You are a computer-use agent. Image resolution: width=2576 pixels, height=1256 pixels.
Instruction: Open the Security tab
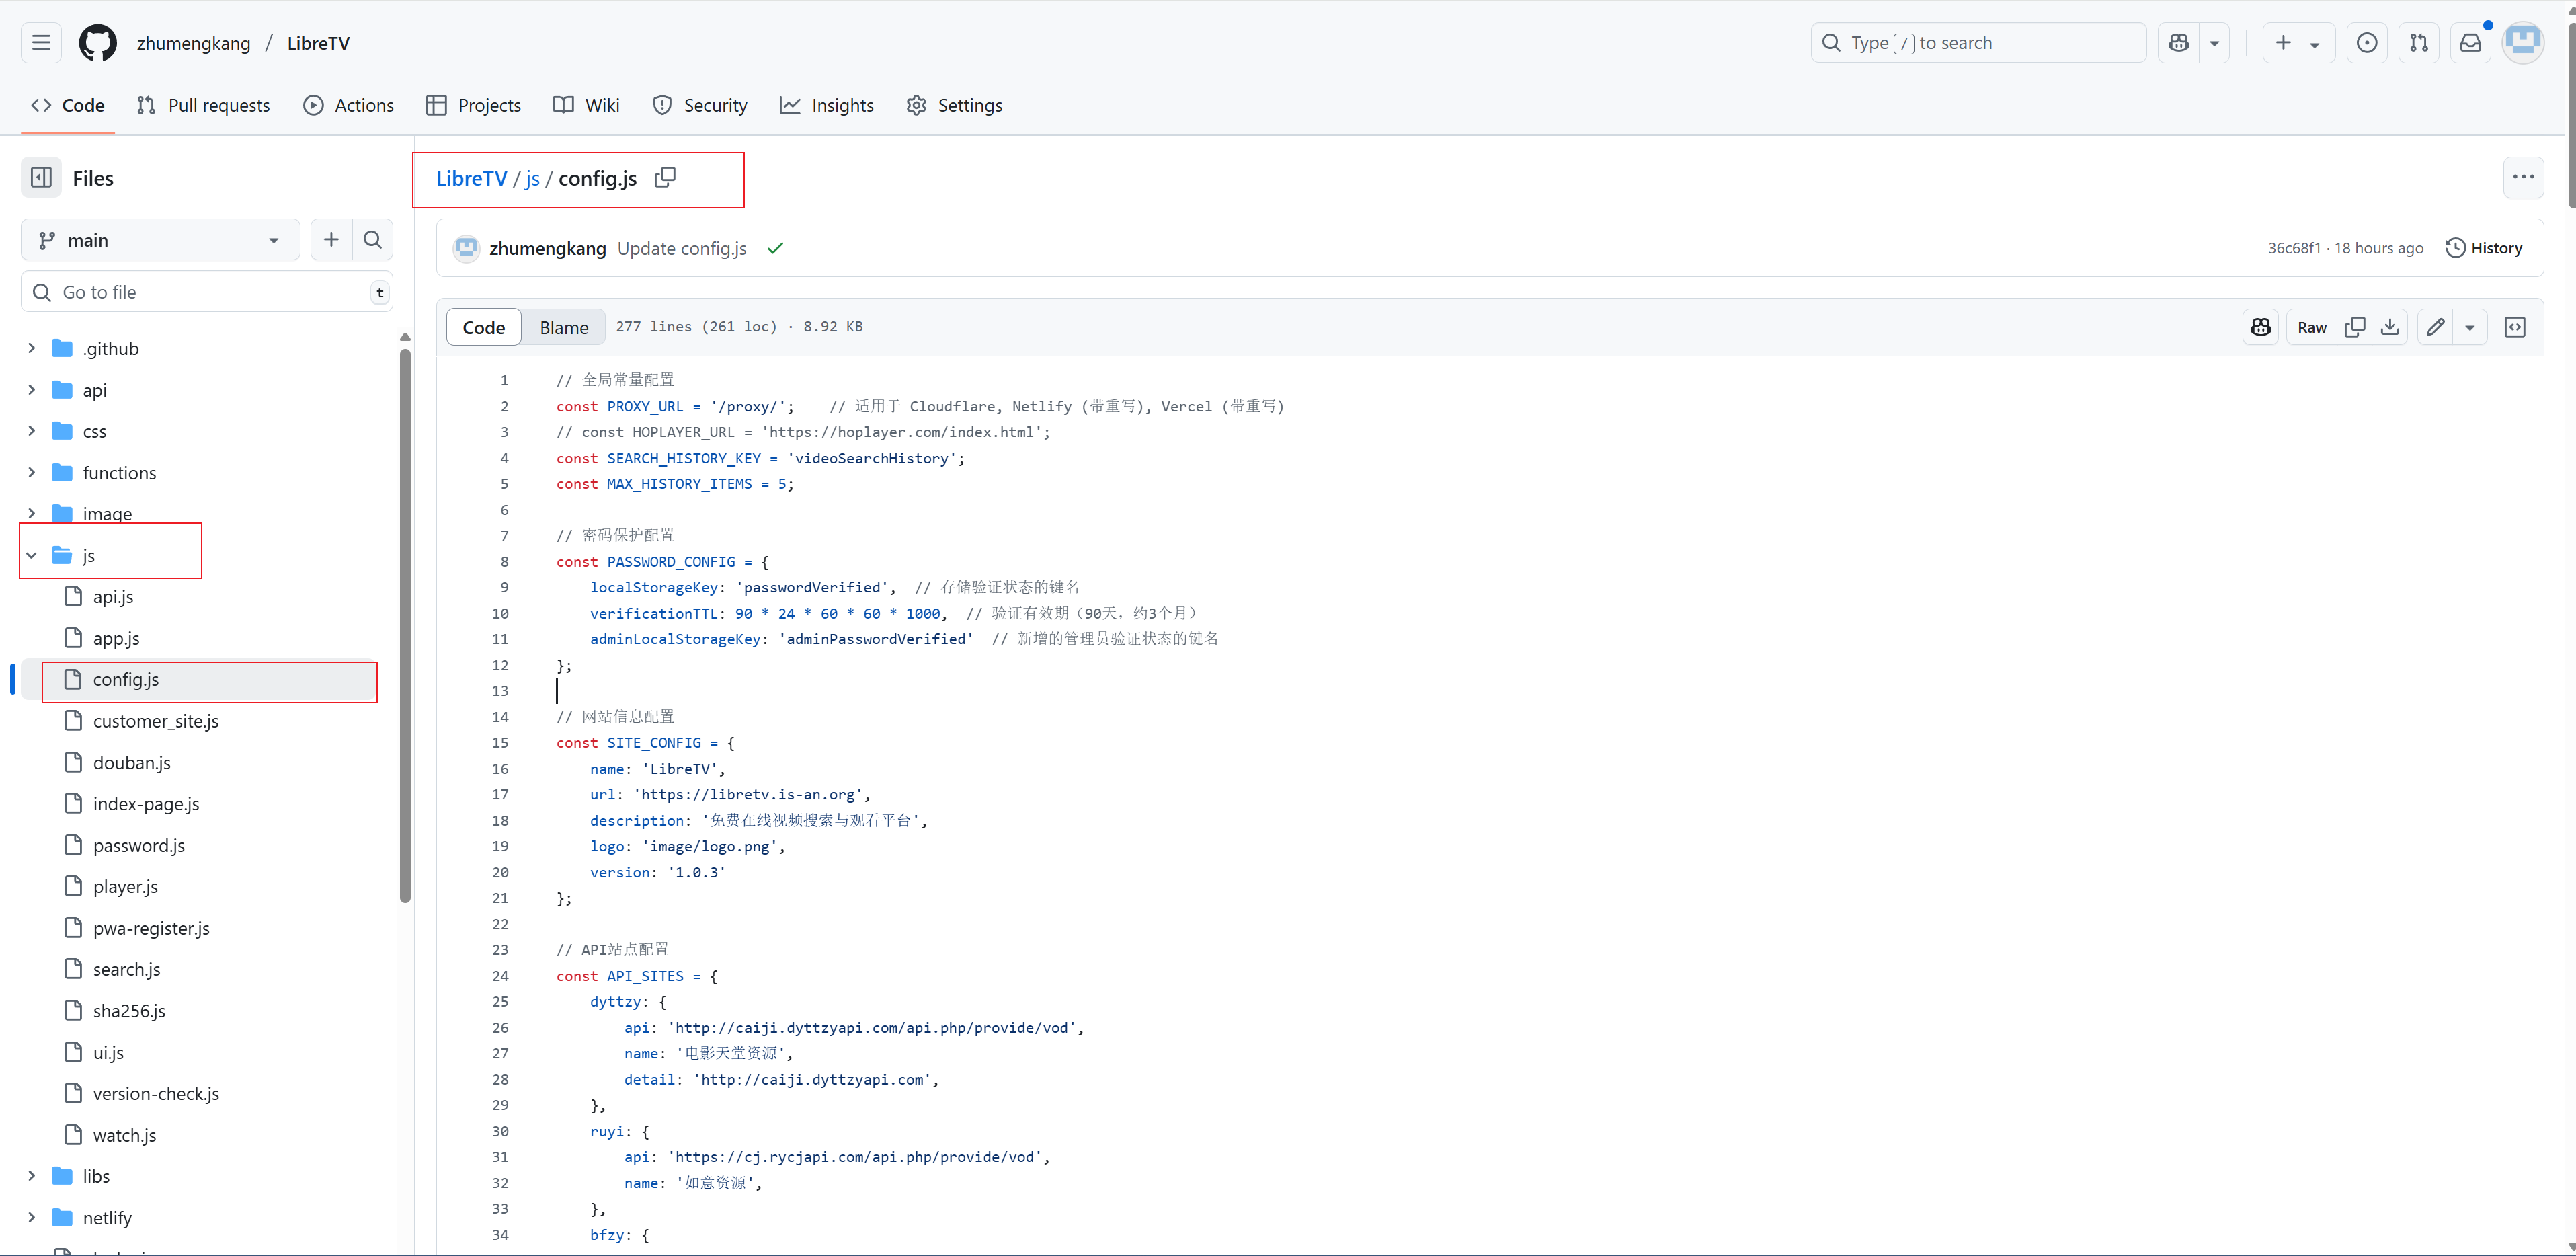(700, 105)
